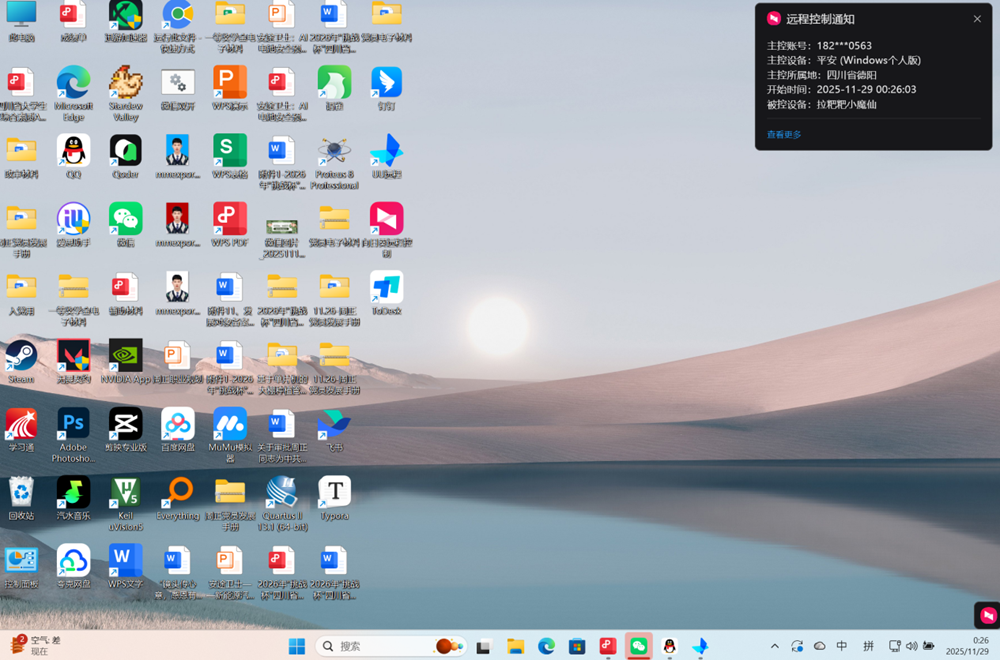
Task: Open Proteus 8 Professional shortcut
Action: 334,153
